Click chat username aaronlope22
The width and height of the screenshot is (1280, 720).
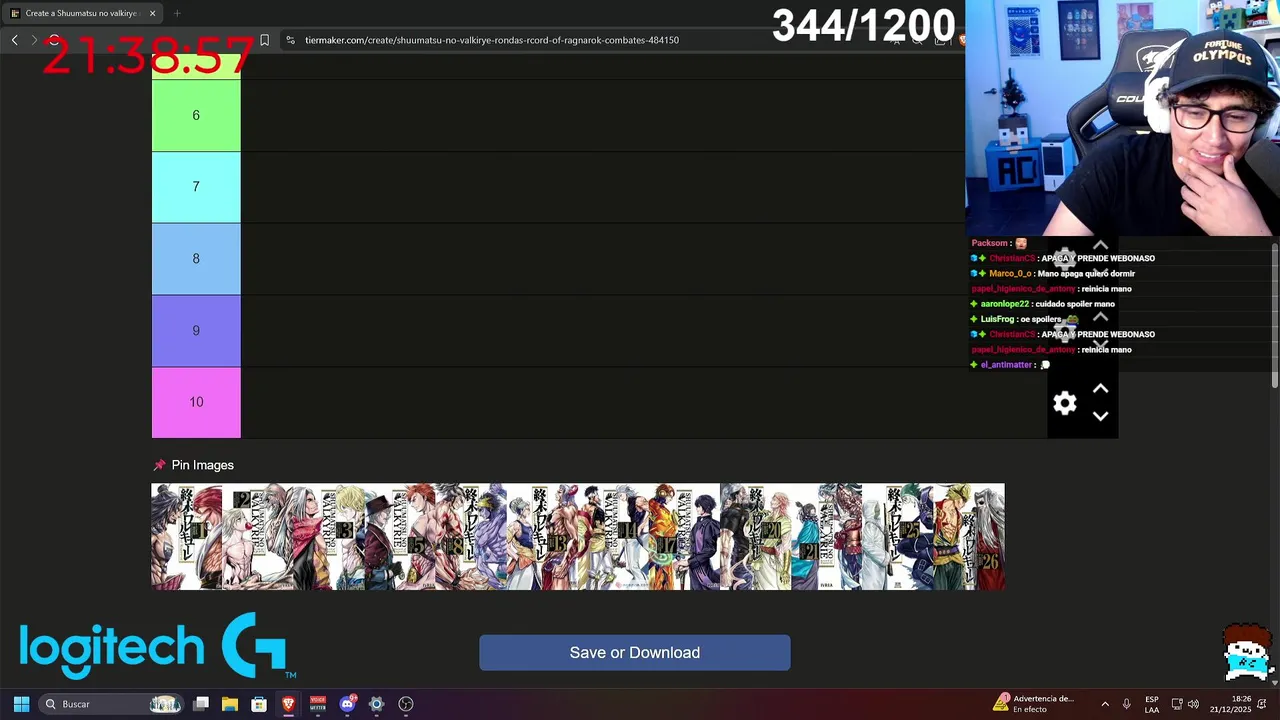[x=1004, y=304]
